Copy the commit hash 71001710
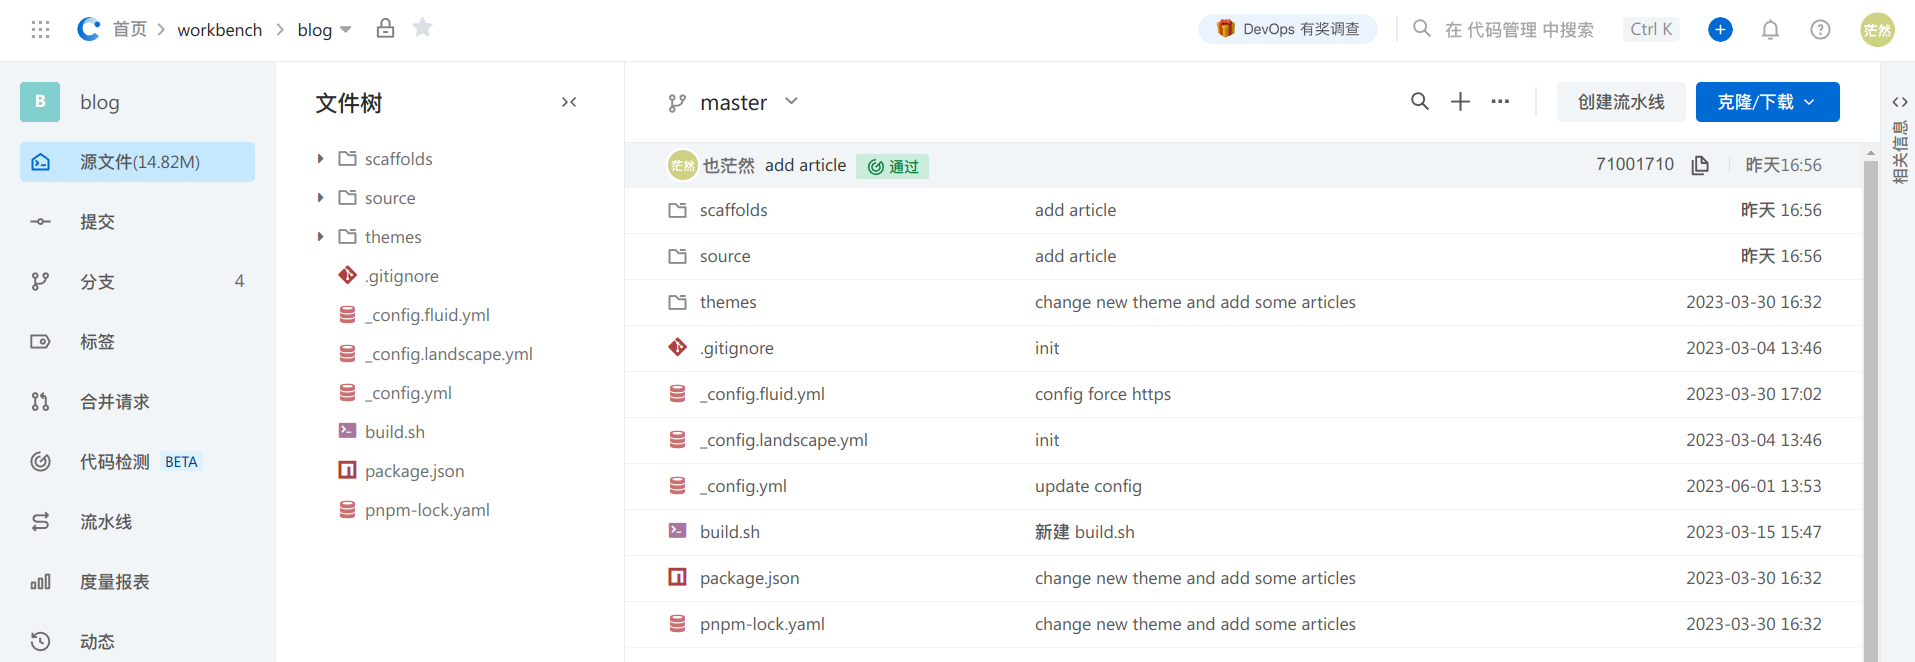The width and height of the screenshot is (1915, 662). point(1700,165)
